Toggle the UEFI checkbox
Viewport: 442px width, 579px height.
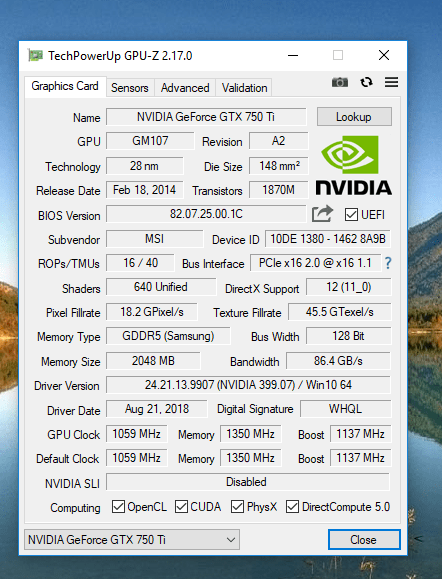click(351, 214)
